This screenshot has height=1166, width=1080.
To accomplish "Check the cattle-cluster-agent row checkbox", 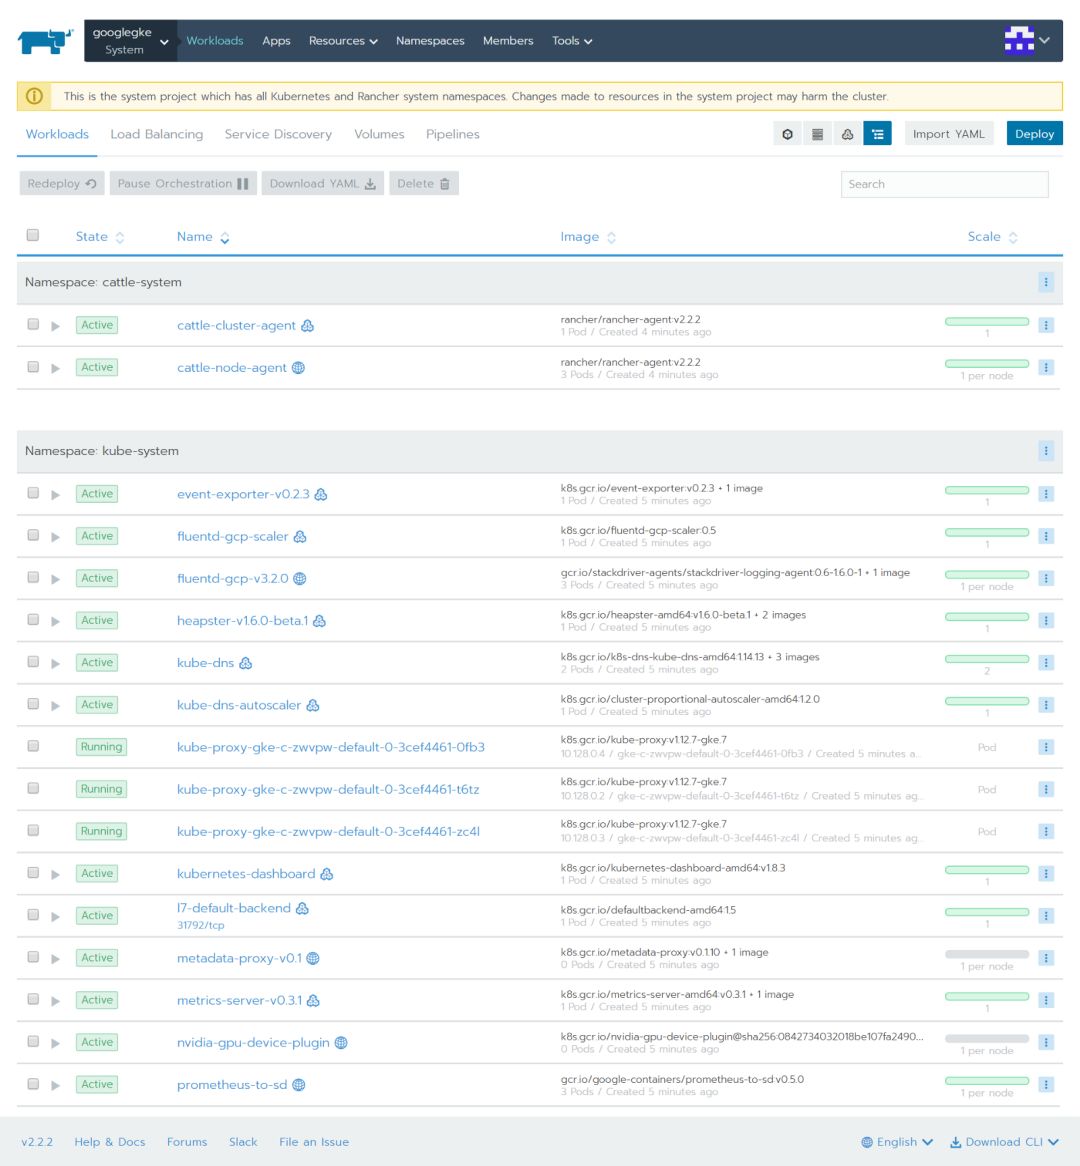I will tap(33, 324).
